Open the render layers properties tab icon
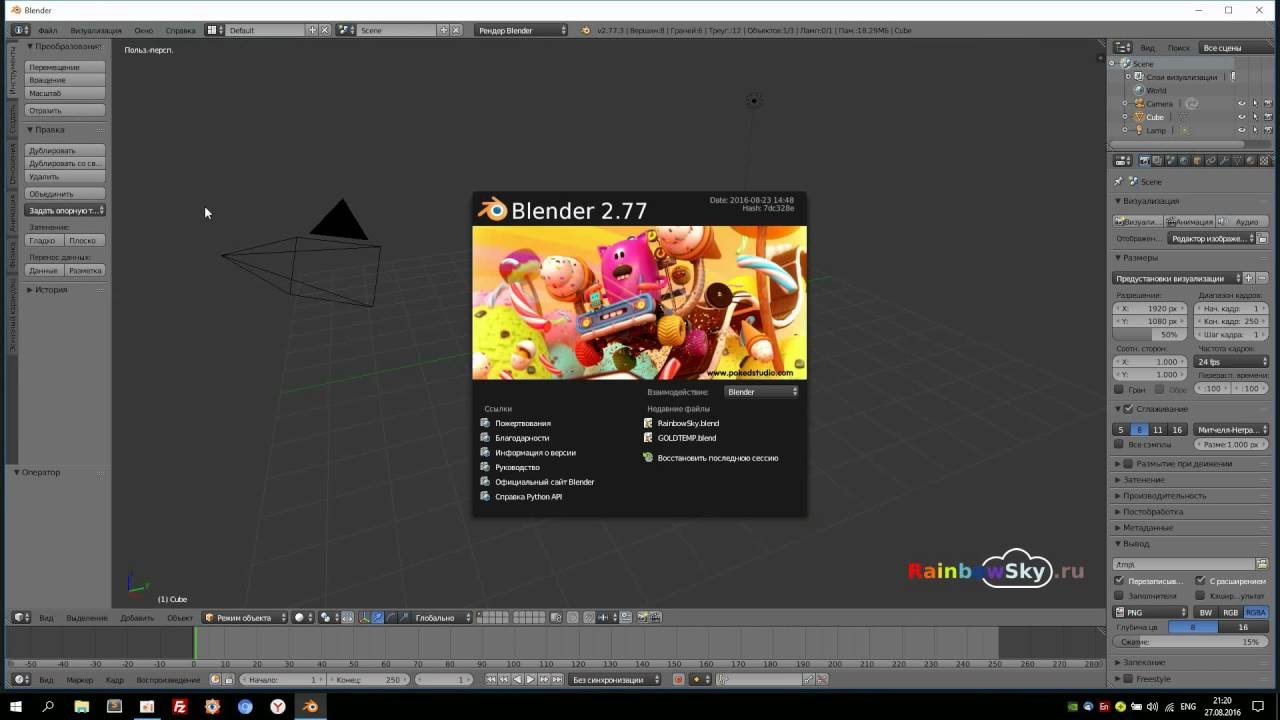This screenshot has width=1280, height=720. pyautogui.click(x=1157, y=160)
